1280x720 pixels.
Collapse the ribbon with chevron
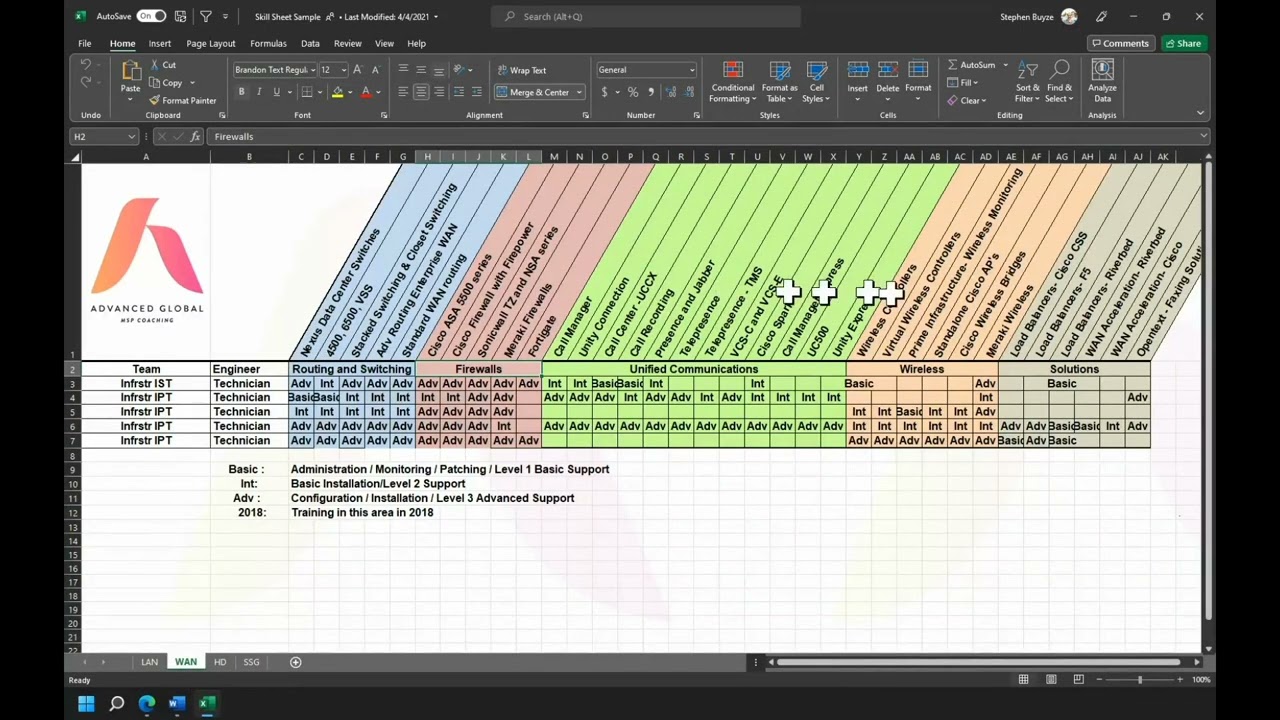[x=1200, y=113]
